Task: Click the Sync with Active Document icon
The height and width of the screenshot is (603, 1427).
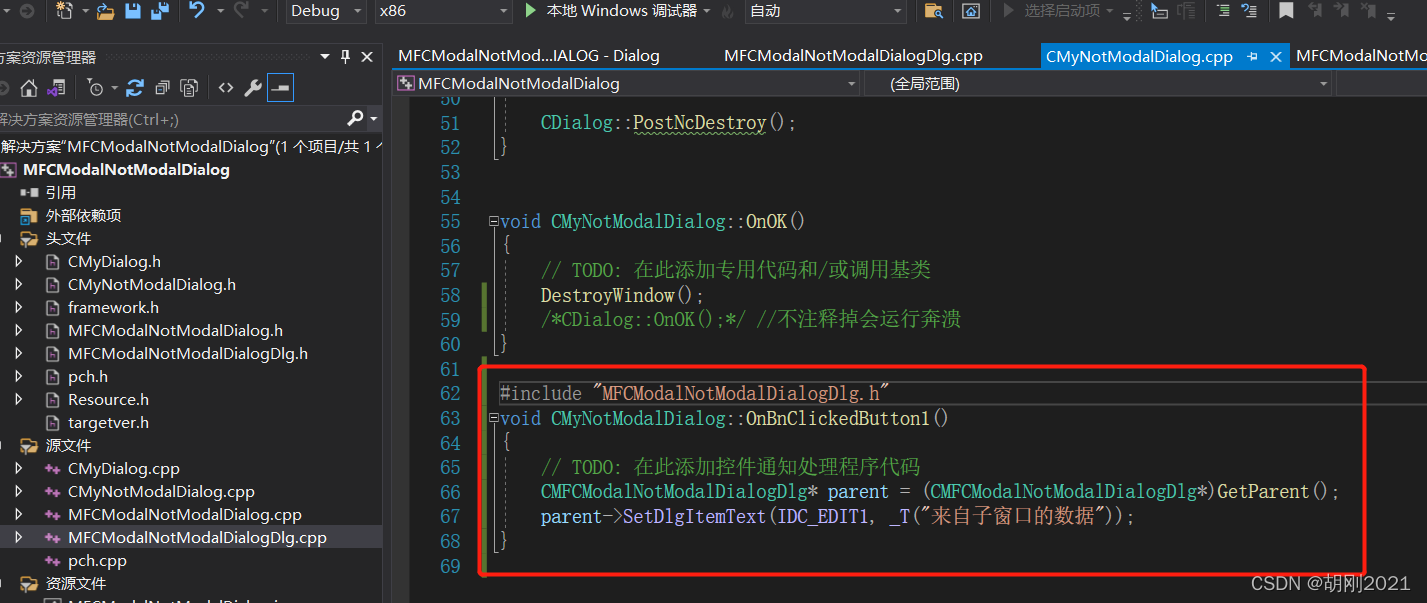Action: tap(135, 88)
